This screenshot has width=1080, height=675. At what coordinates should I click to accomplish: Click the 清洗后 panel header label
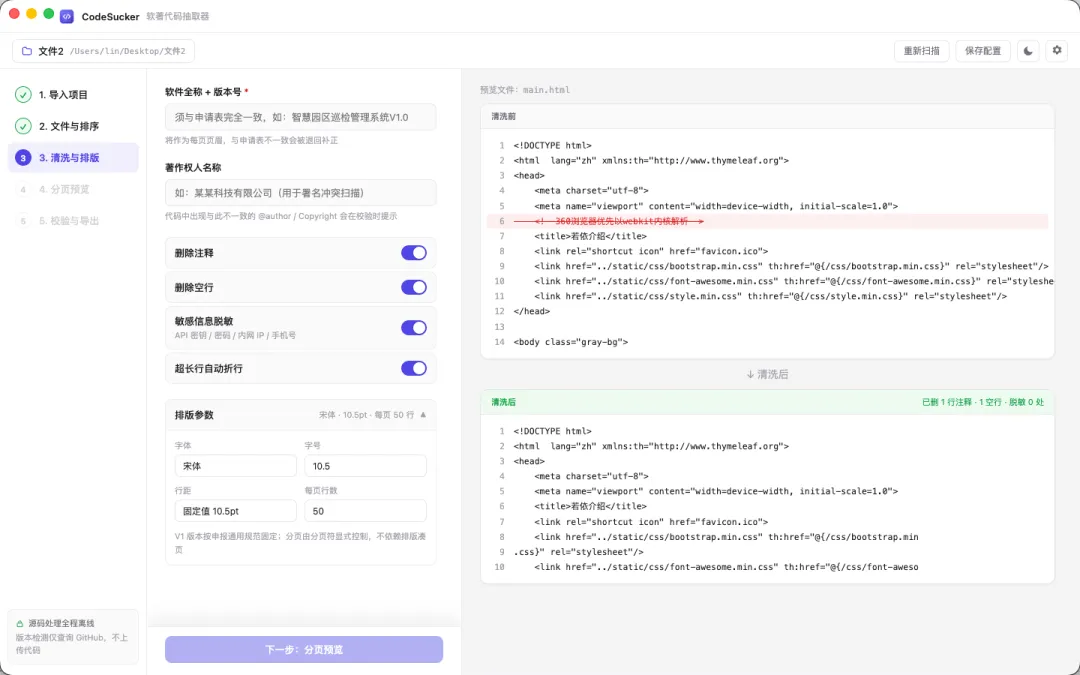[503, 402]
